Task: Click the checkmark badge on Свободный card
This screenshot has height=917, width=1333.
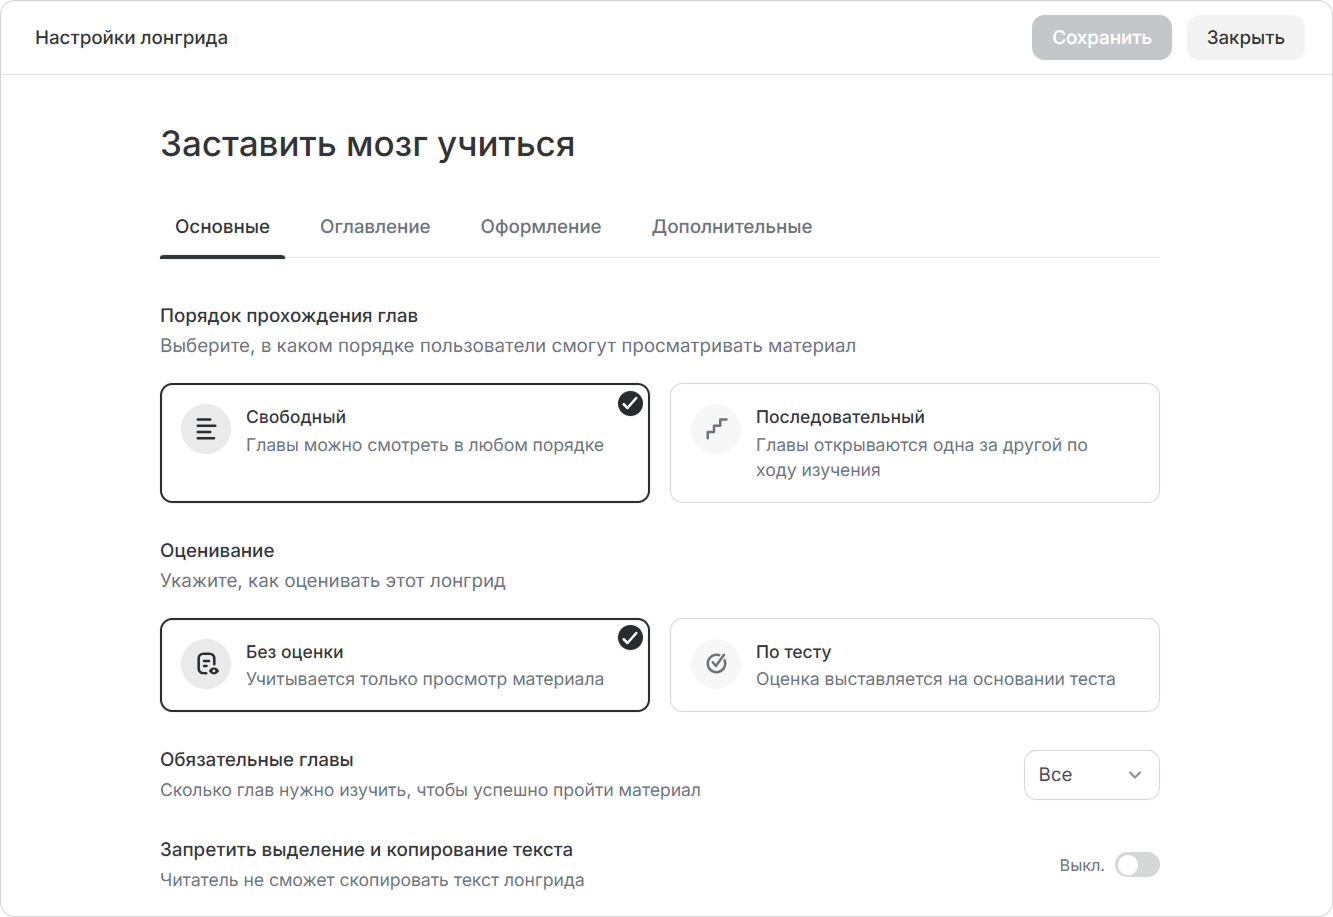Action: [x=630, y=403]
